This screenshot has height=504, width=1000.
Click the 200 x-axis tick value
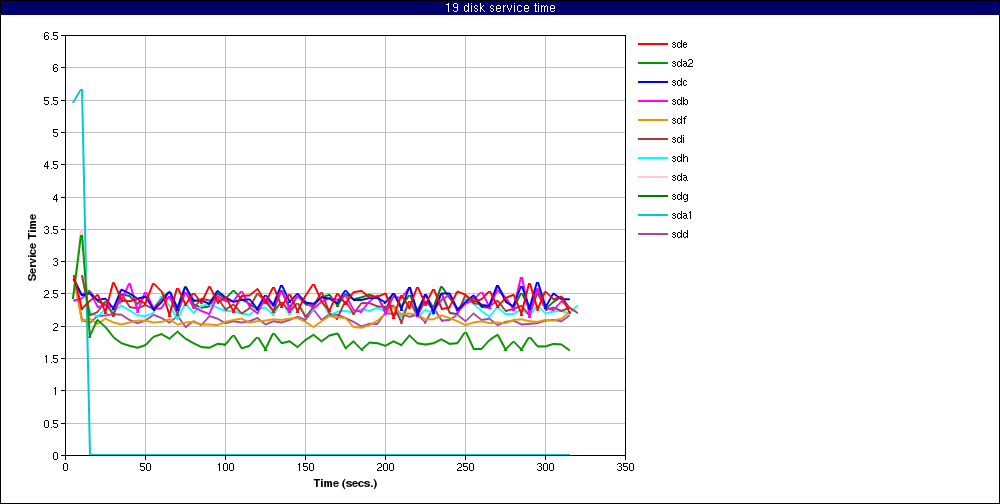point(385,466)
